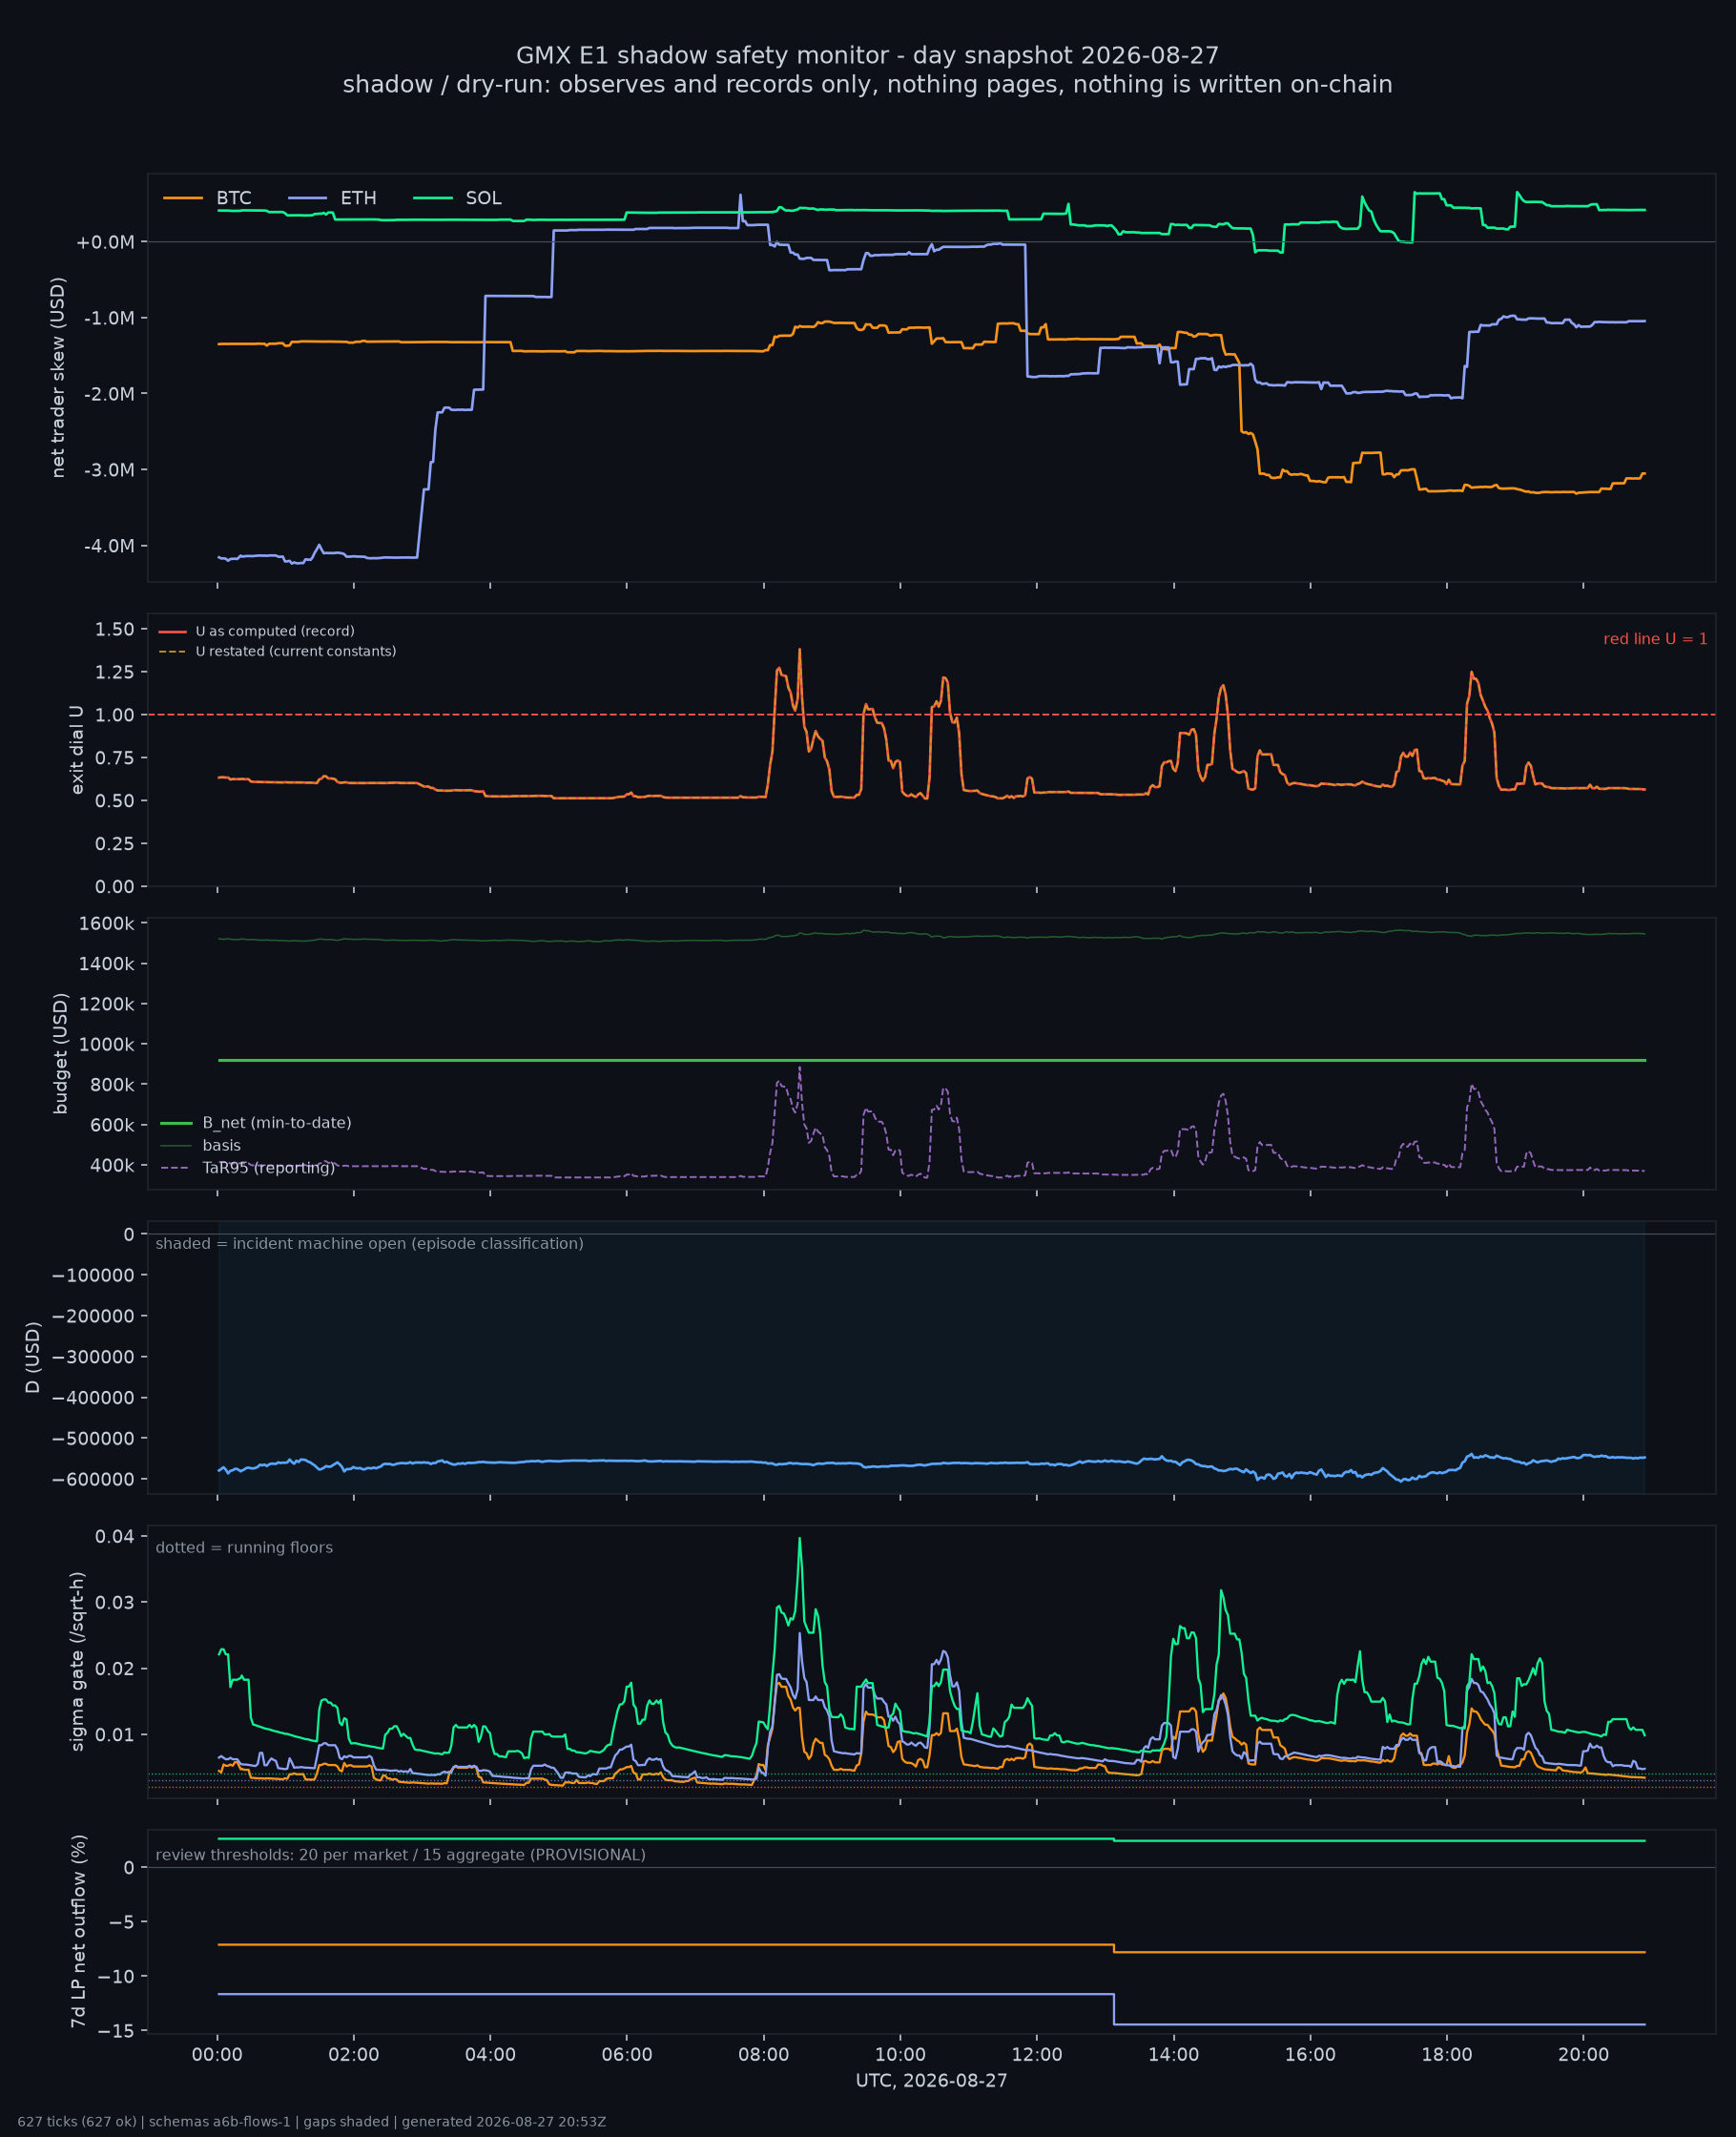Click the '800k' budget tick label
Image resolution: width=1736 pixels, height=2137 pixels.
tap(111, 1084)
